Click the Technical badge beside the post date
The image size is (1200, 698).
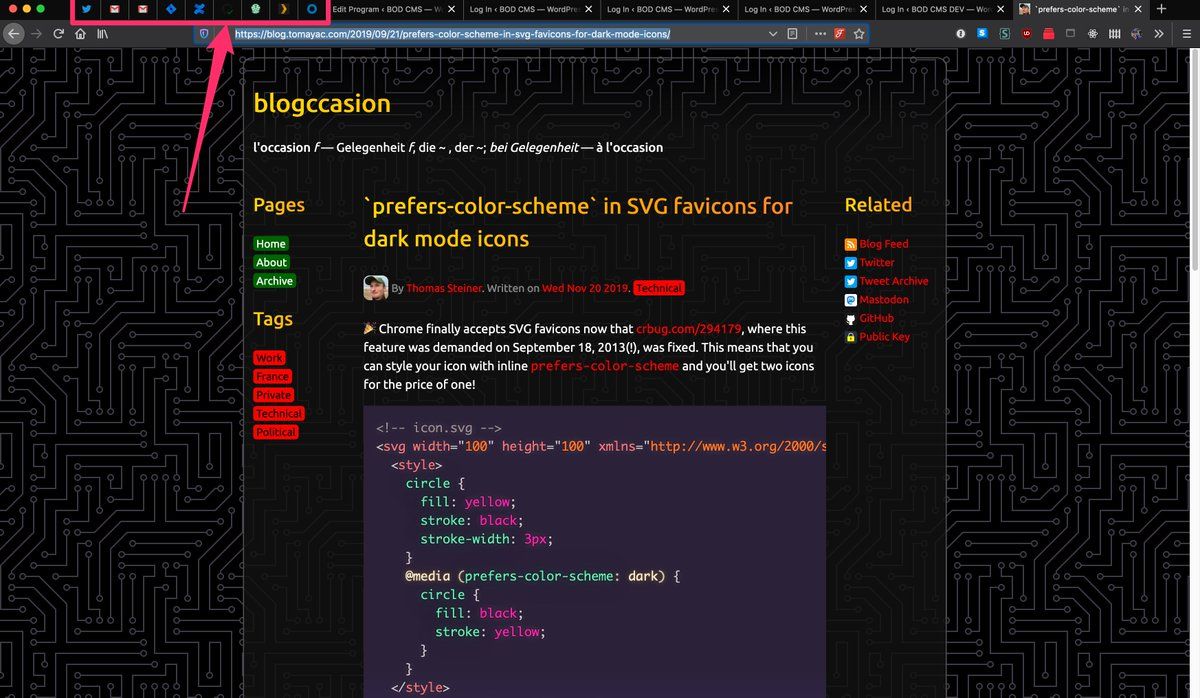(659, 288)
